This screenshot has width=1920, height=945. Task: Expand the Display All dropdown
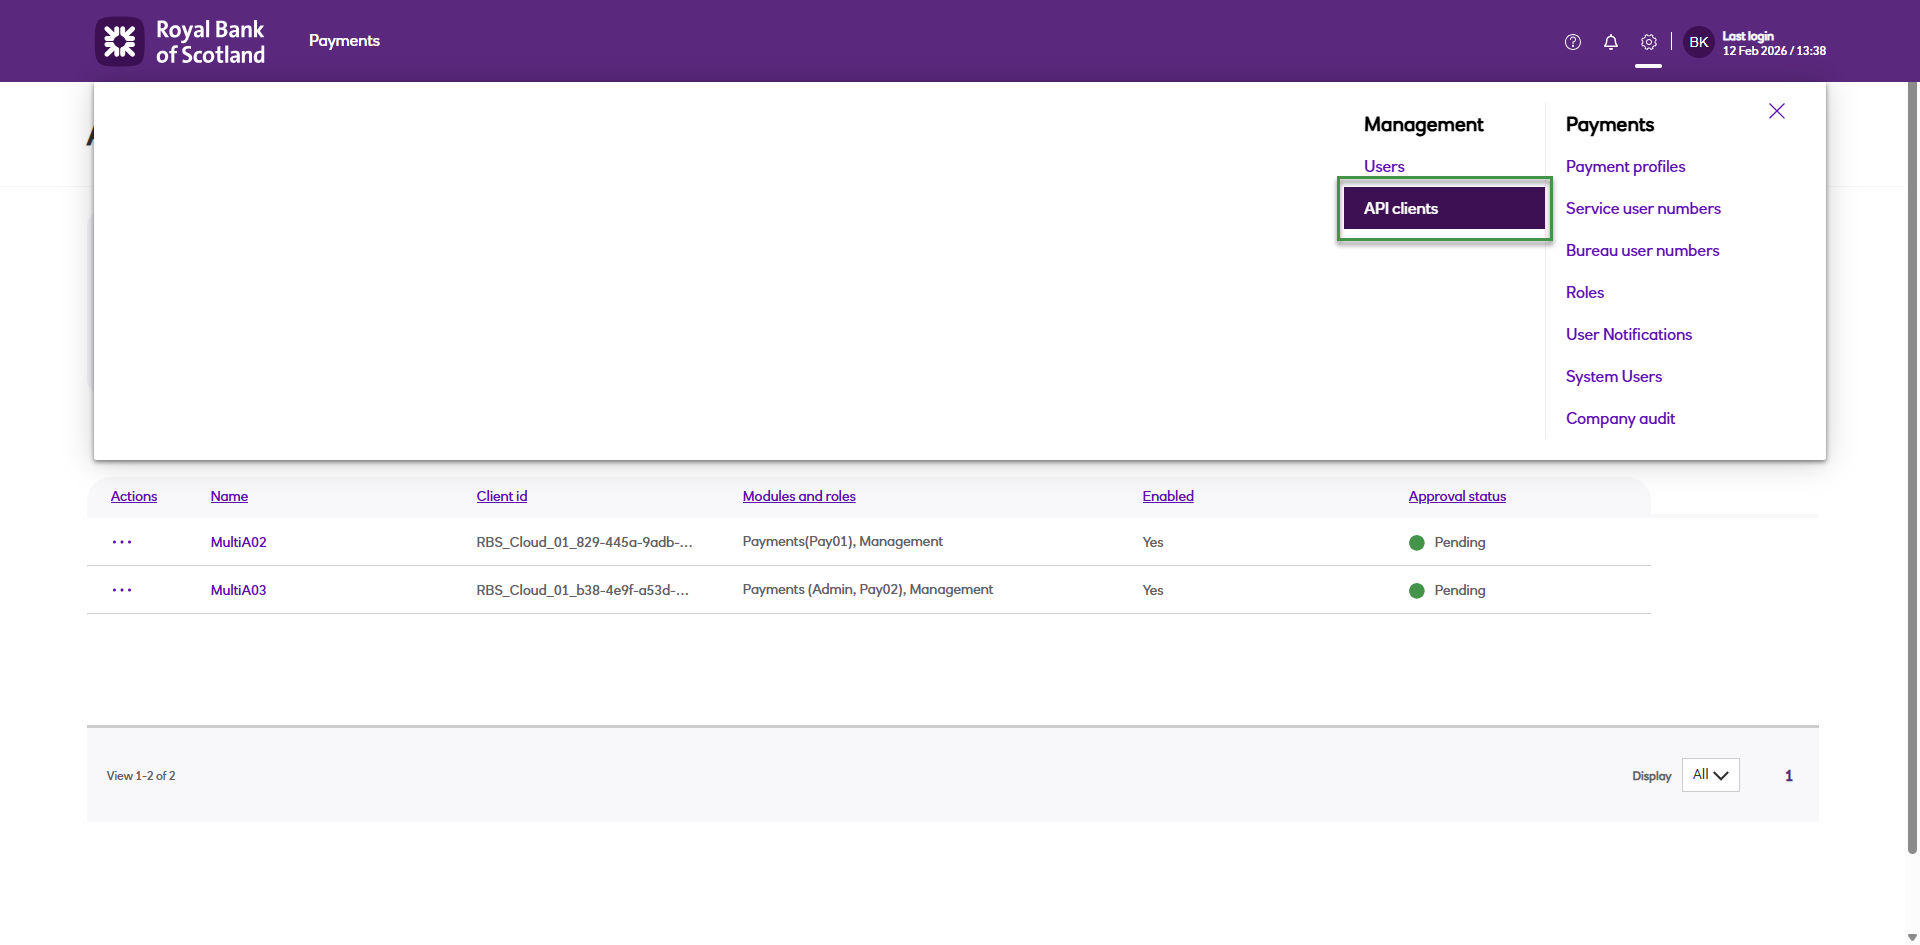1711,775
